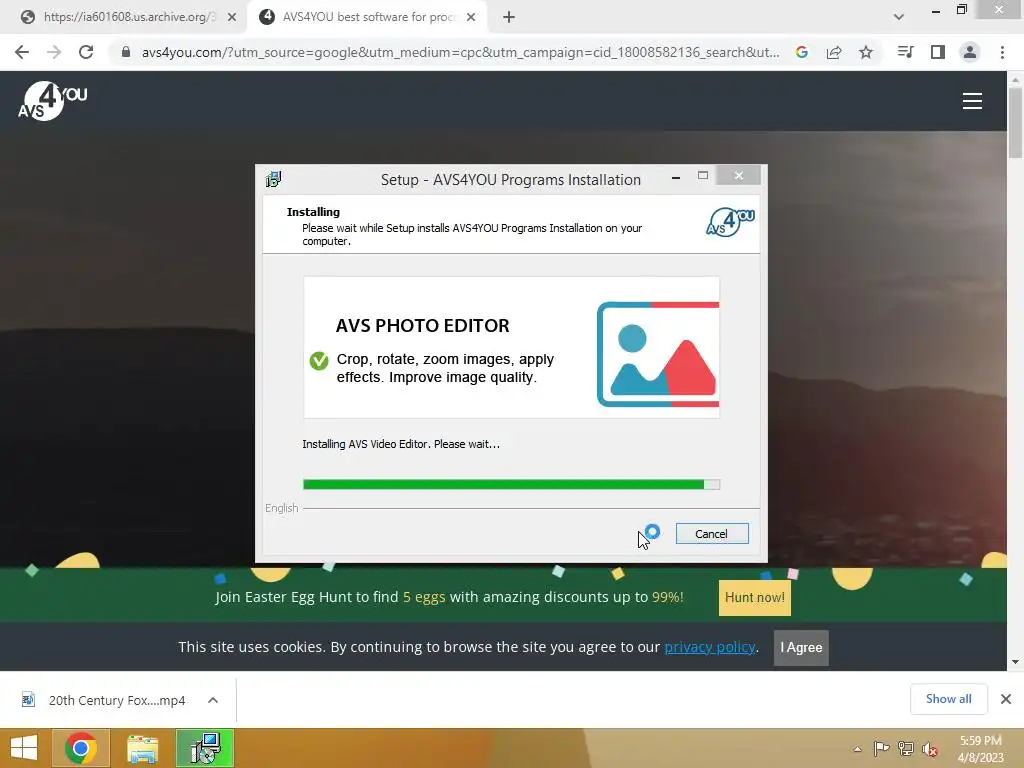Expand the 20th Century Fox download options arrow

click(213, 700)
